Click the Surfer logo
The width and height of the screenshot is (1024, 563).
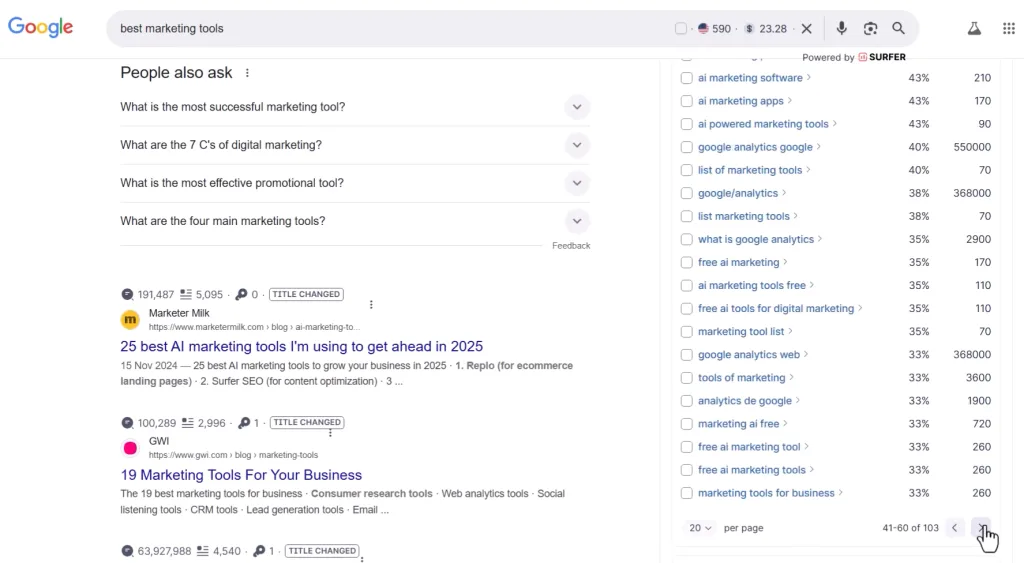point(882,57)
